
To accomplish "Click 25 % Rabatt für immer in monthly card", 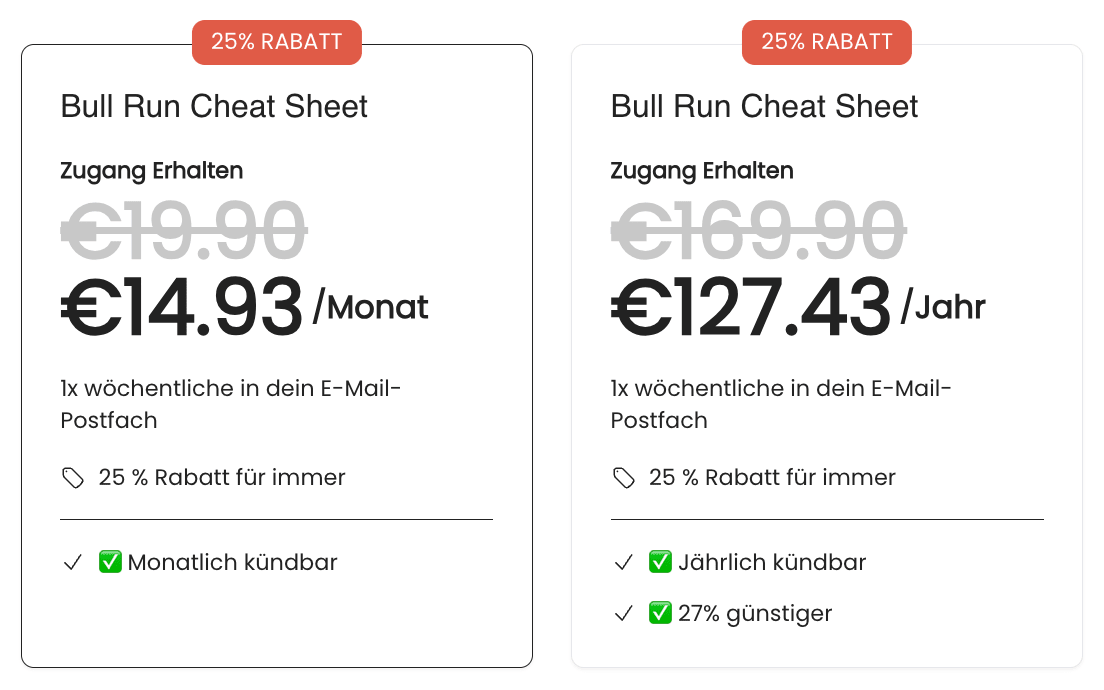I will 222,477.
